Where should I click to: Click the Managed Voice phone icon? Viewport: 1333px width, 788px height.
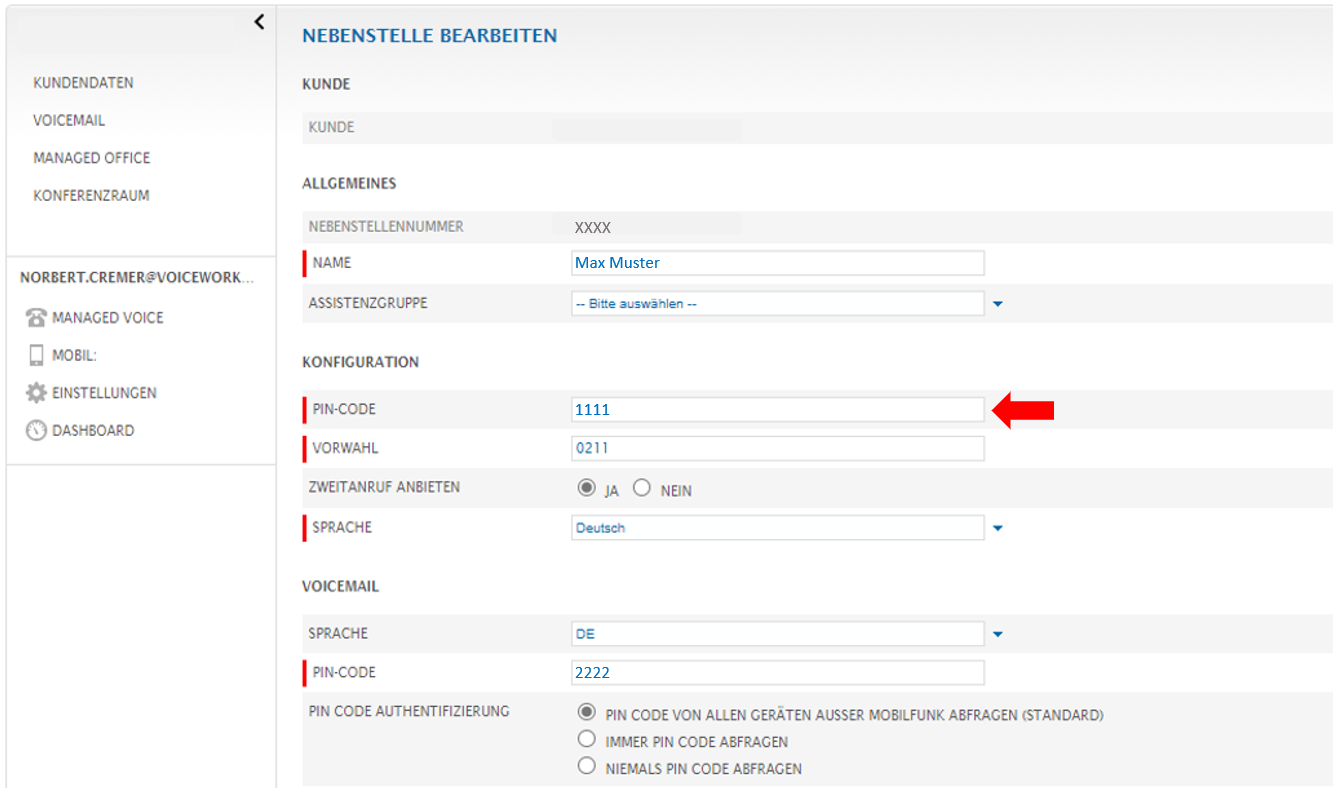(36, 318)
